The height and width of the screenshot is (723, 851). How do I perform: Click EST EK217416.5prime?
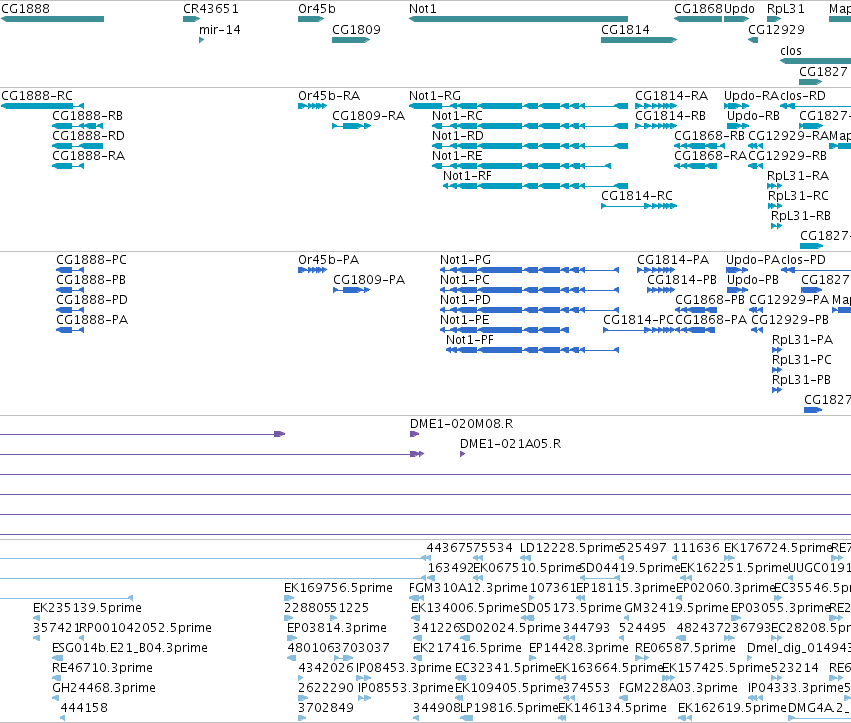tap(418, 658)
